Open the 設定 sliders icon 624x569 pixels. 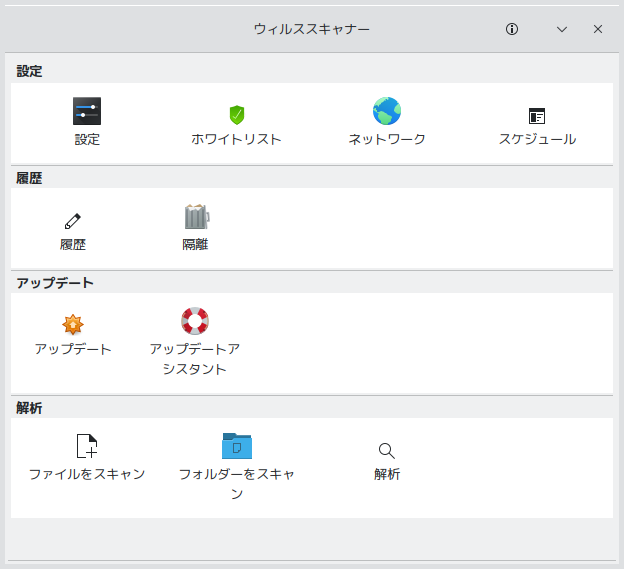tap(87, 111)
